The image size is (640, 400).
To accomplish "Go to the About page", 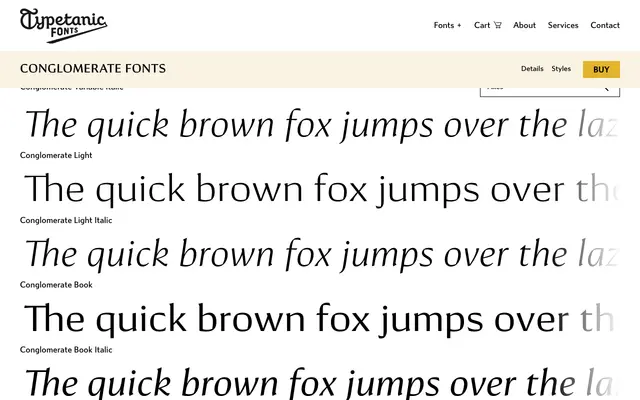I will tap(524, 25).
